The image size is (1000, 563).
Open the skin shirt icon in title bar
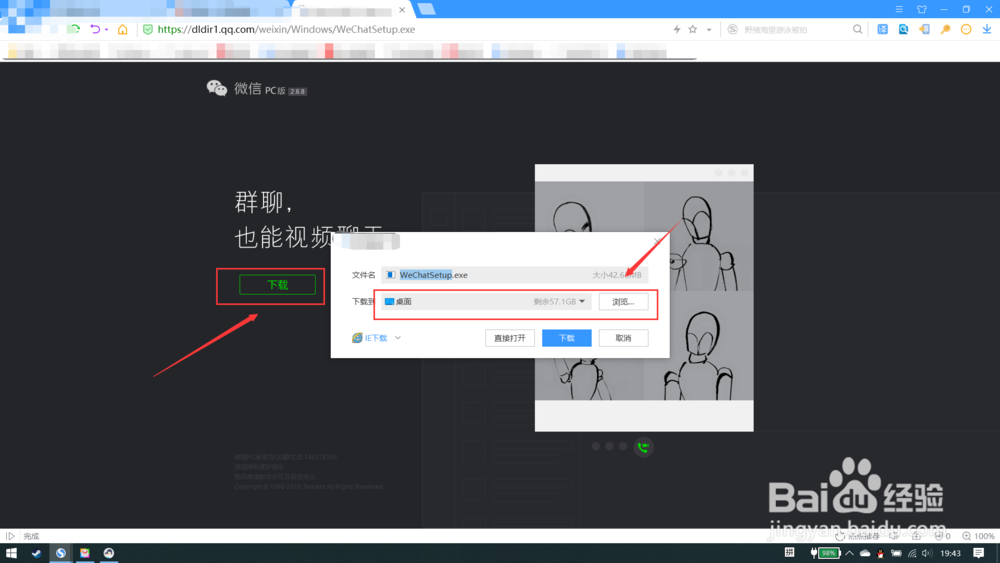point(922,9)
